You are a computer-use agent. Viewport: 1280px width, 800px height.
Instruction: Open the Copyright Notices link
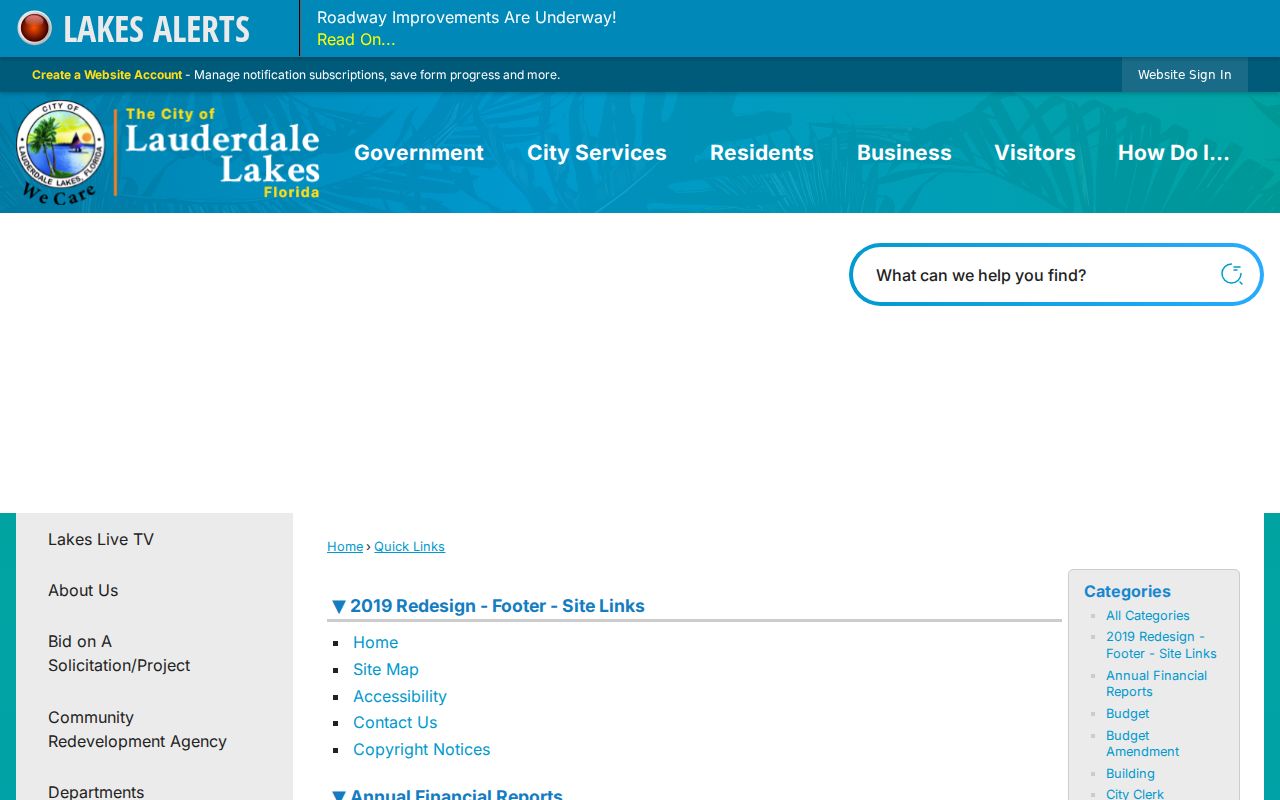pyautogui.click(x=422, y=749)
